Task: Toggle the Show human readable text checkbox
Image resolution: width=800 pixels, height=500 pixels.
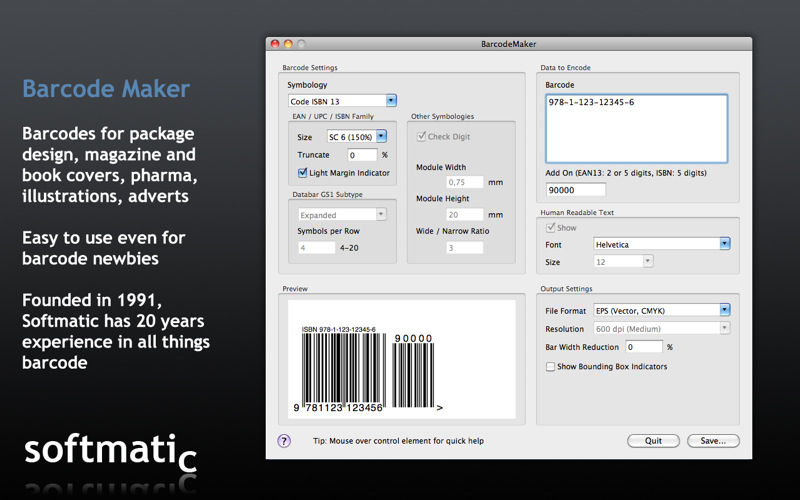Action: 551,228
